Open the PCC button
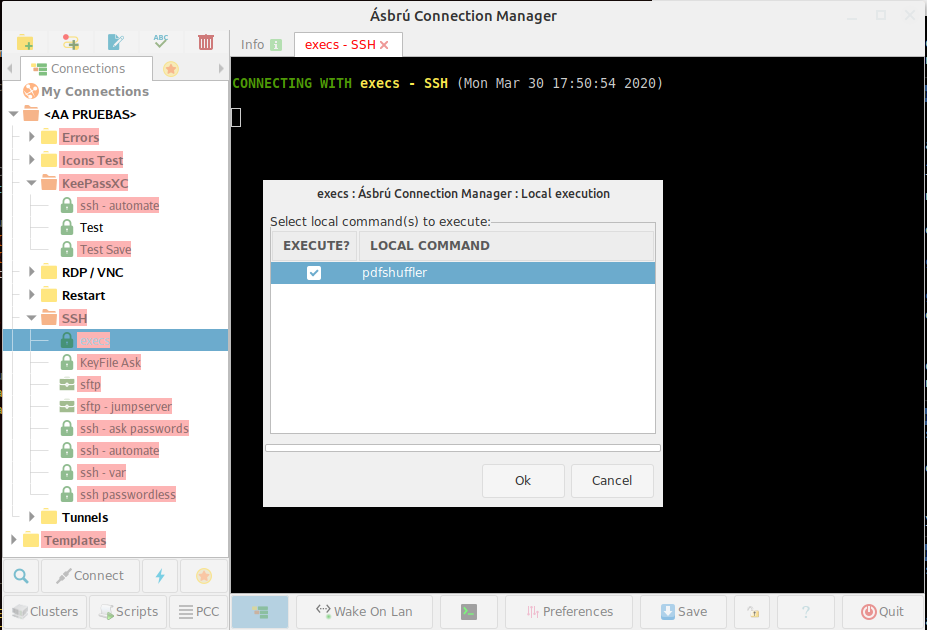Image resolution: width=927 pixels, height=630 pixels. [x=199, y=612]
